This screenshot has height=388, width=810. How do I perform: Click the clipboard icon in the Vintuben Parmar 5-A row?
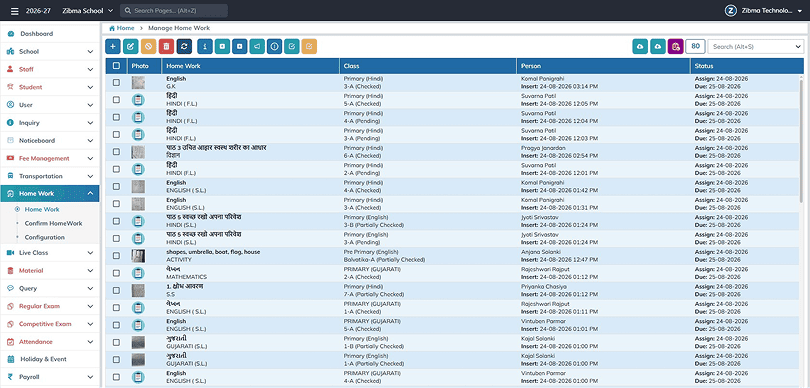pyautogui.click(x=138, y=325)
